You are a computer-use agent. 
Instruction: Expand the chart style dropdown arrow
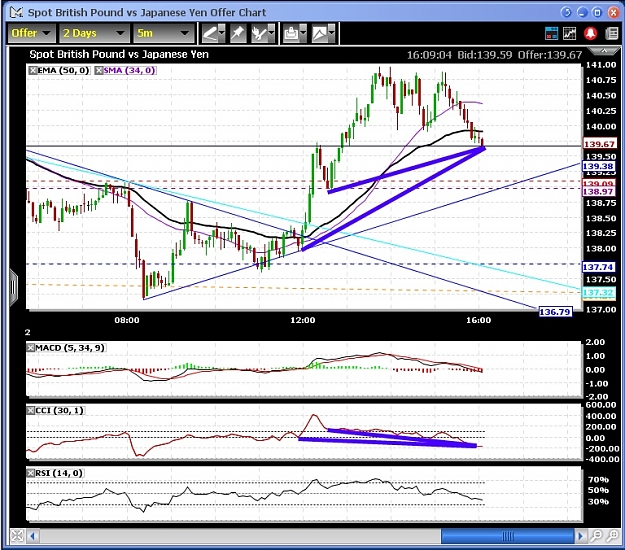[332, 33]
